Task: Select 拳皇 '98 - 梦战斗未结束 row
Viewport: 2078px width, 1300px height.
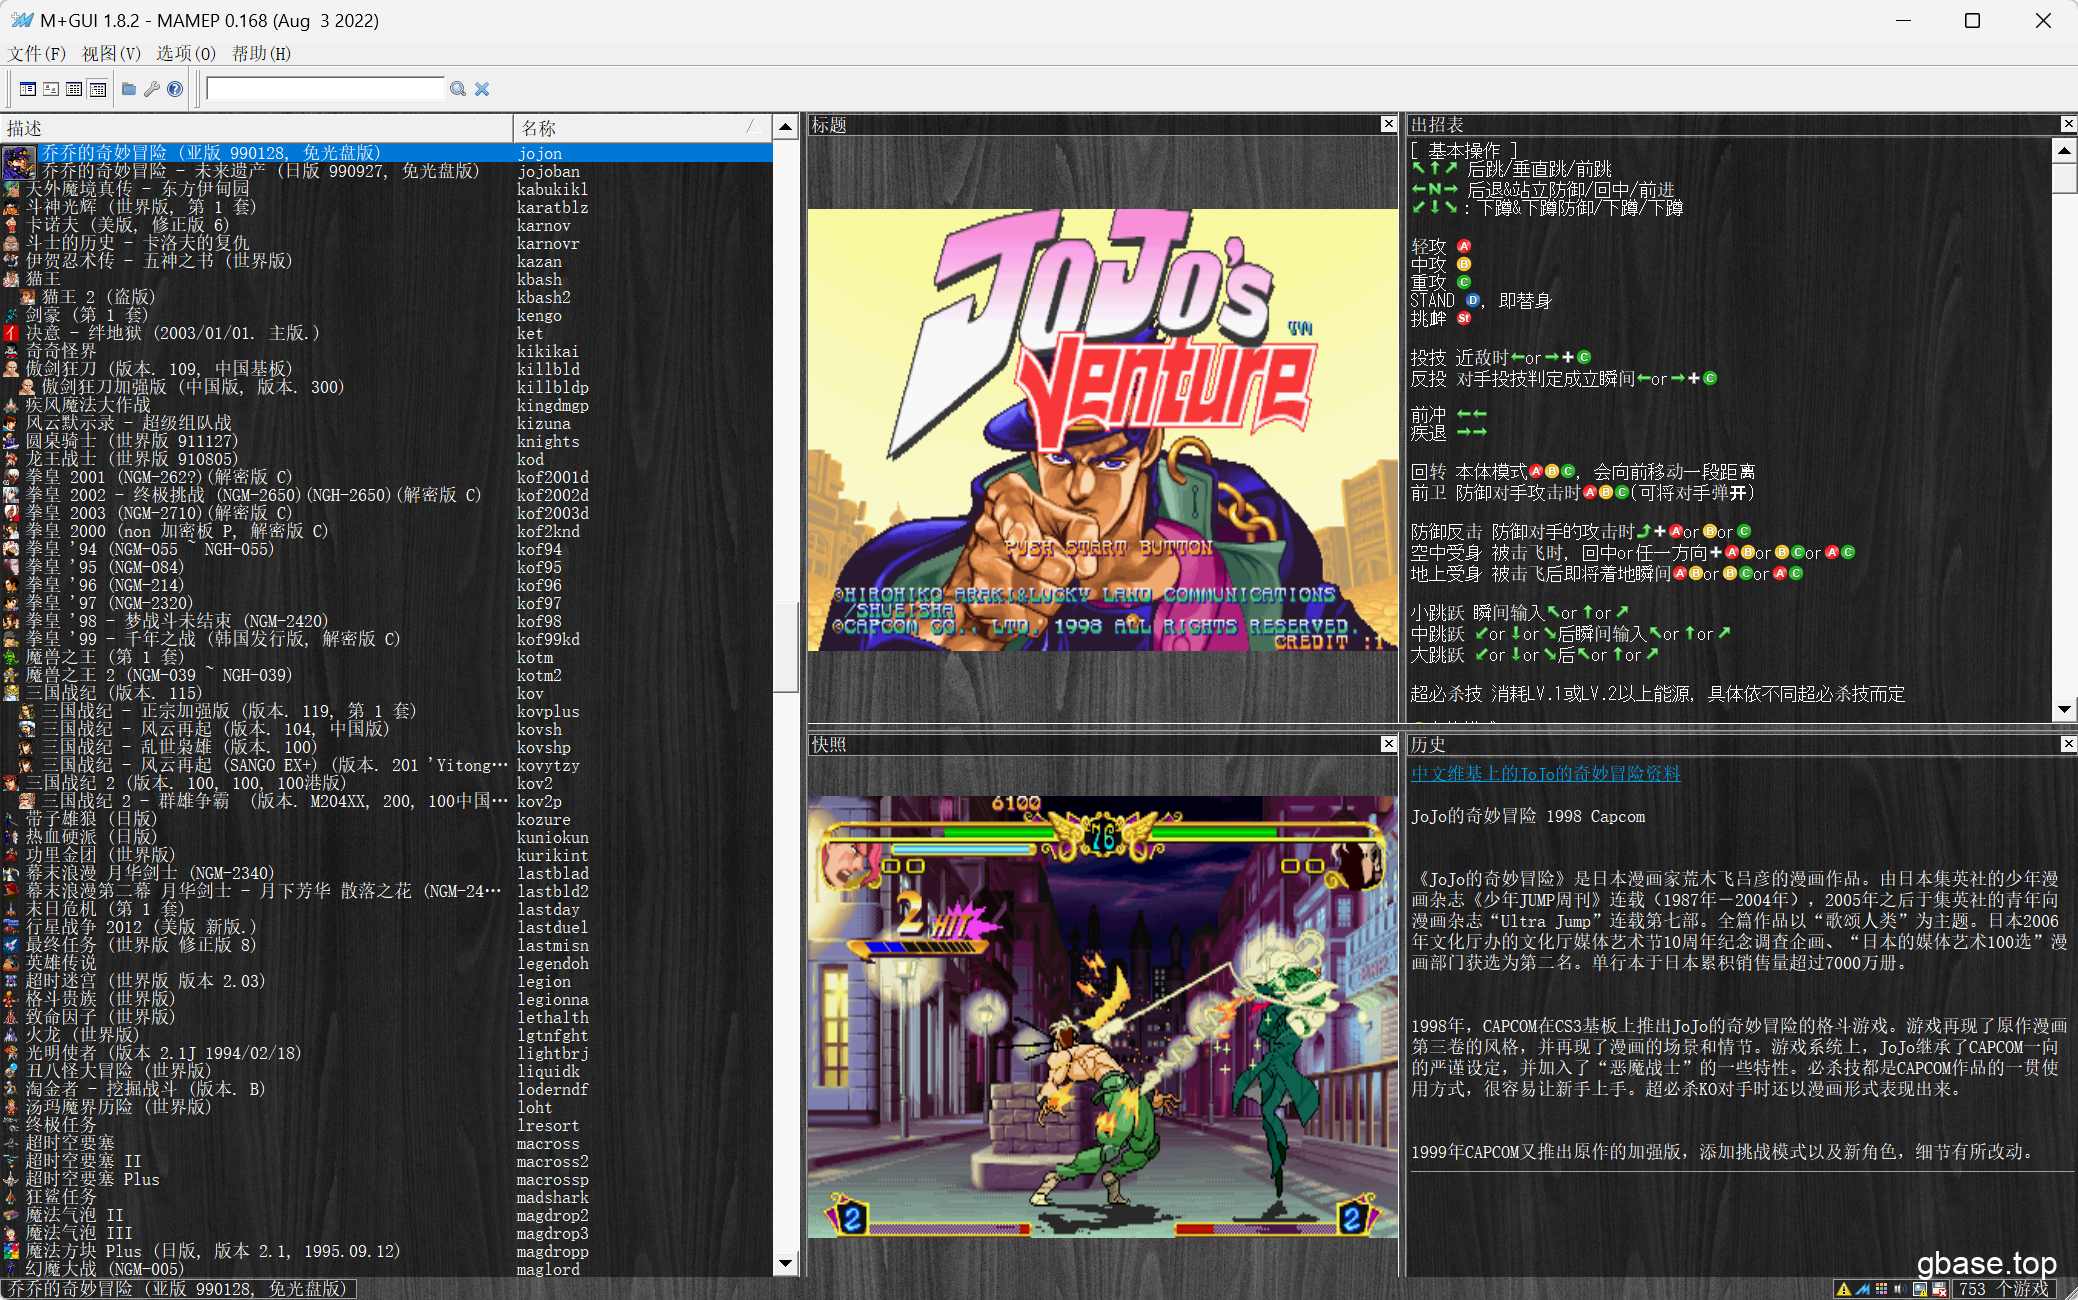Action: click(x=386, y=621)
